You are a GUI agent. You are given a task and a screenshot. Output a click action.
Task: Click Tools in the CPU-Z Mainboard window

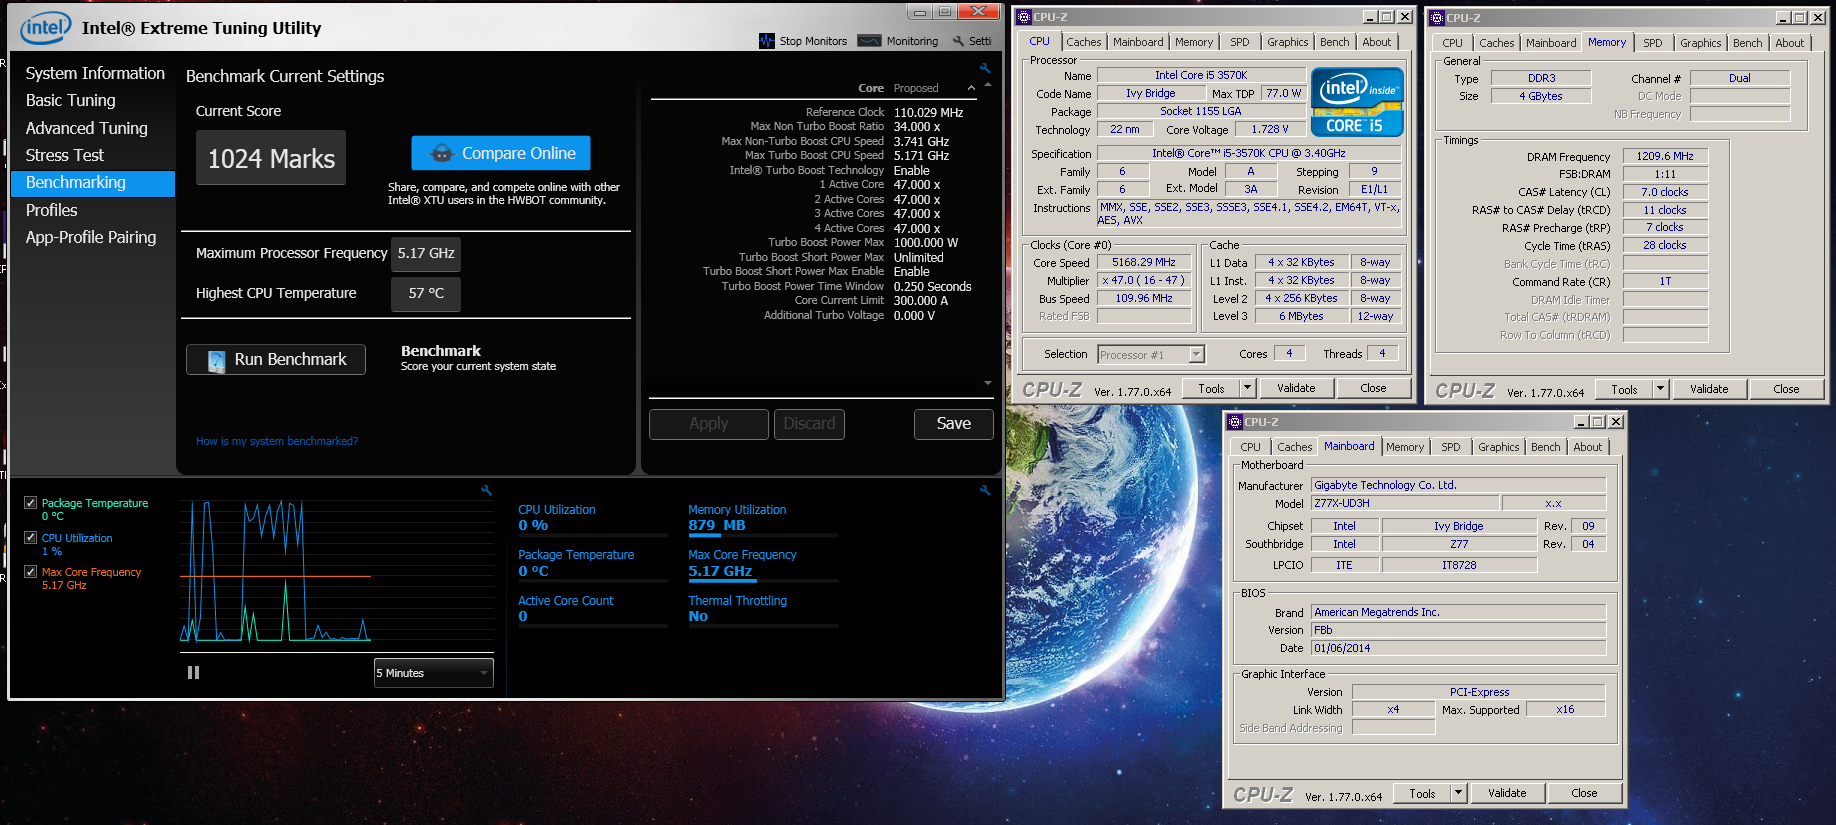tap(1422, 793)
